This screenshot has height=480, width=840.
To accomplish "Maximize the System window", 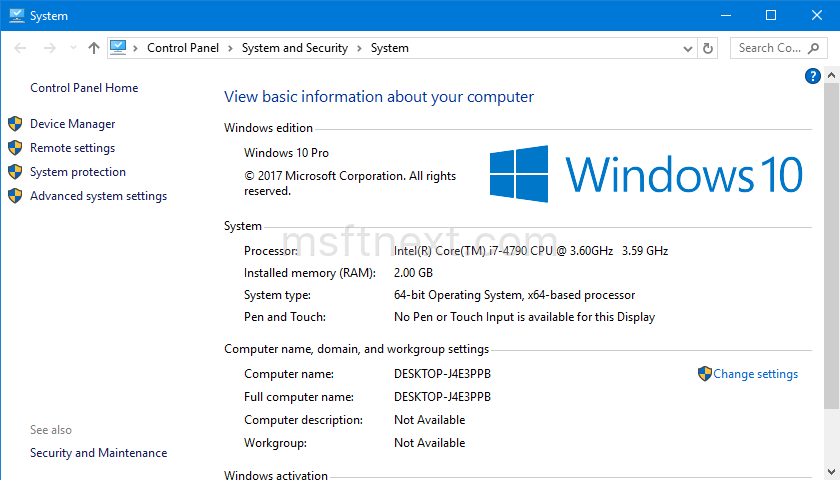I will point(771,16).
